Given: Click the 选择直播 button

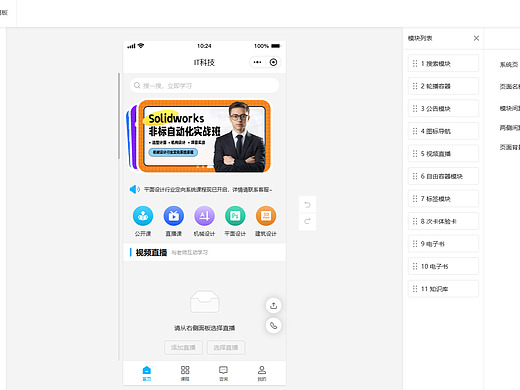Looking at the screenshot, I should pos(226,348).
